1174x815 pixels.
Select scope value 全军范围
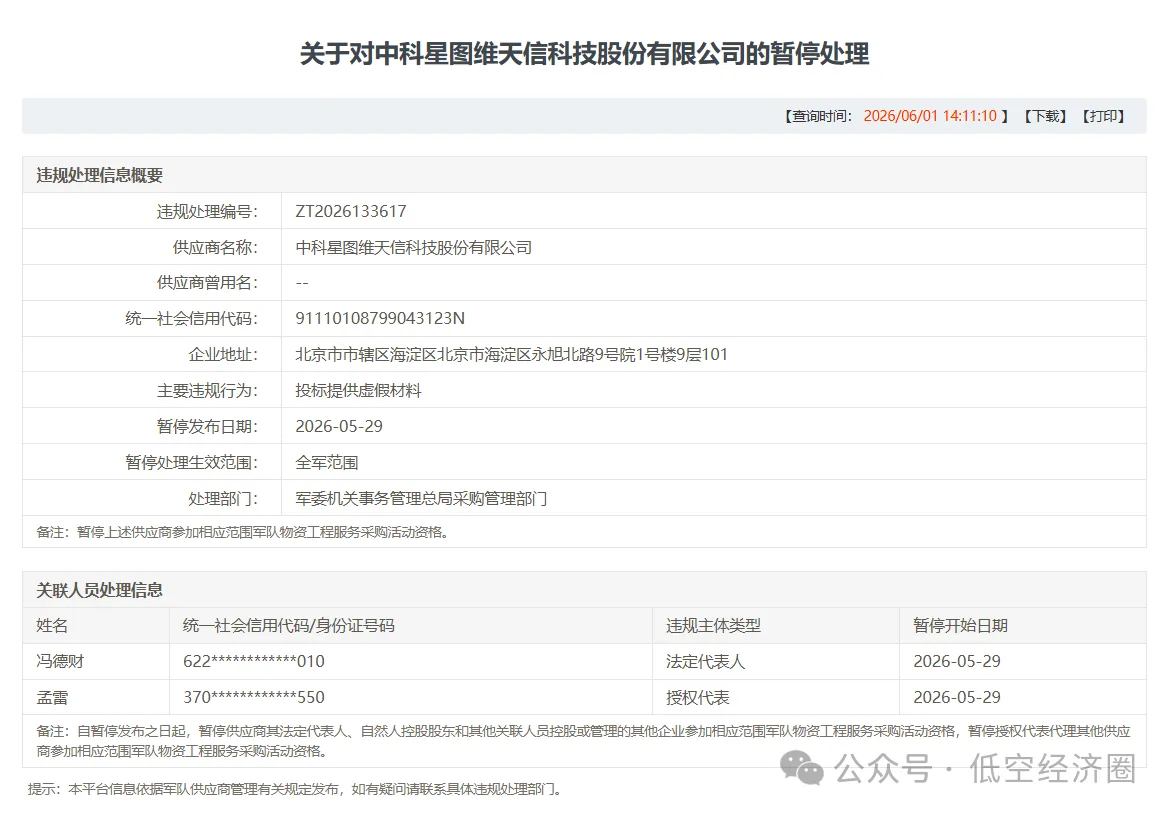click(x=326, y=462)
